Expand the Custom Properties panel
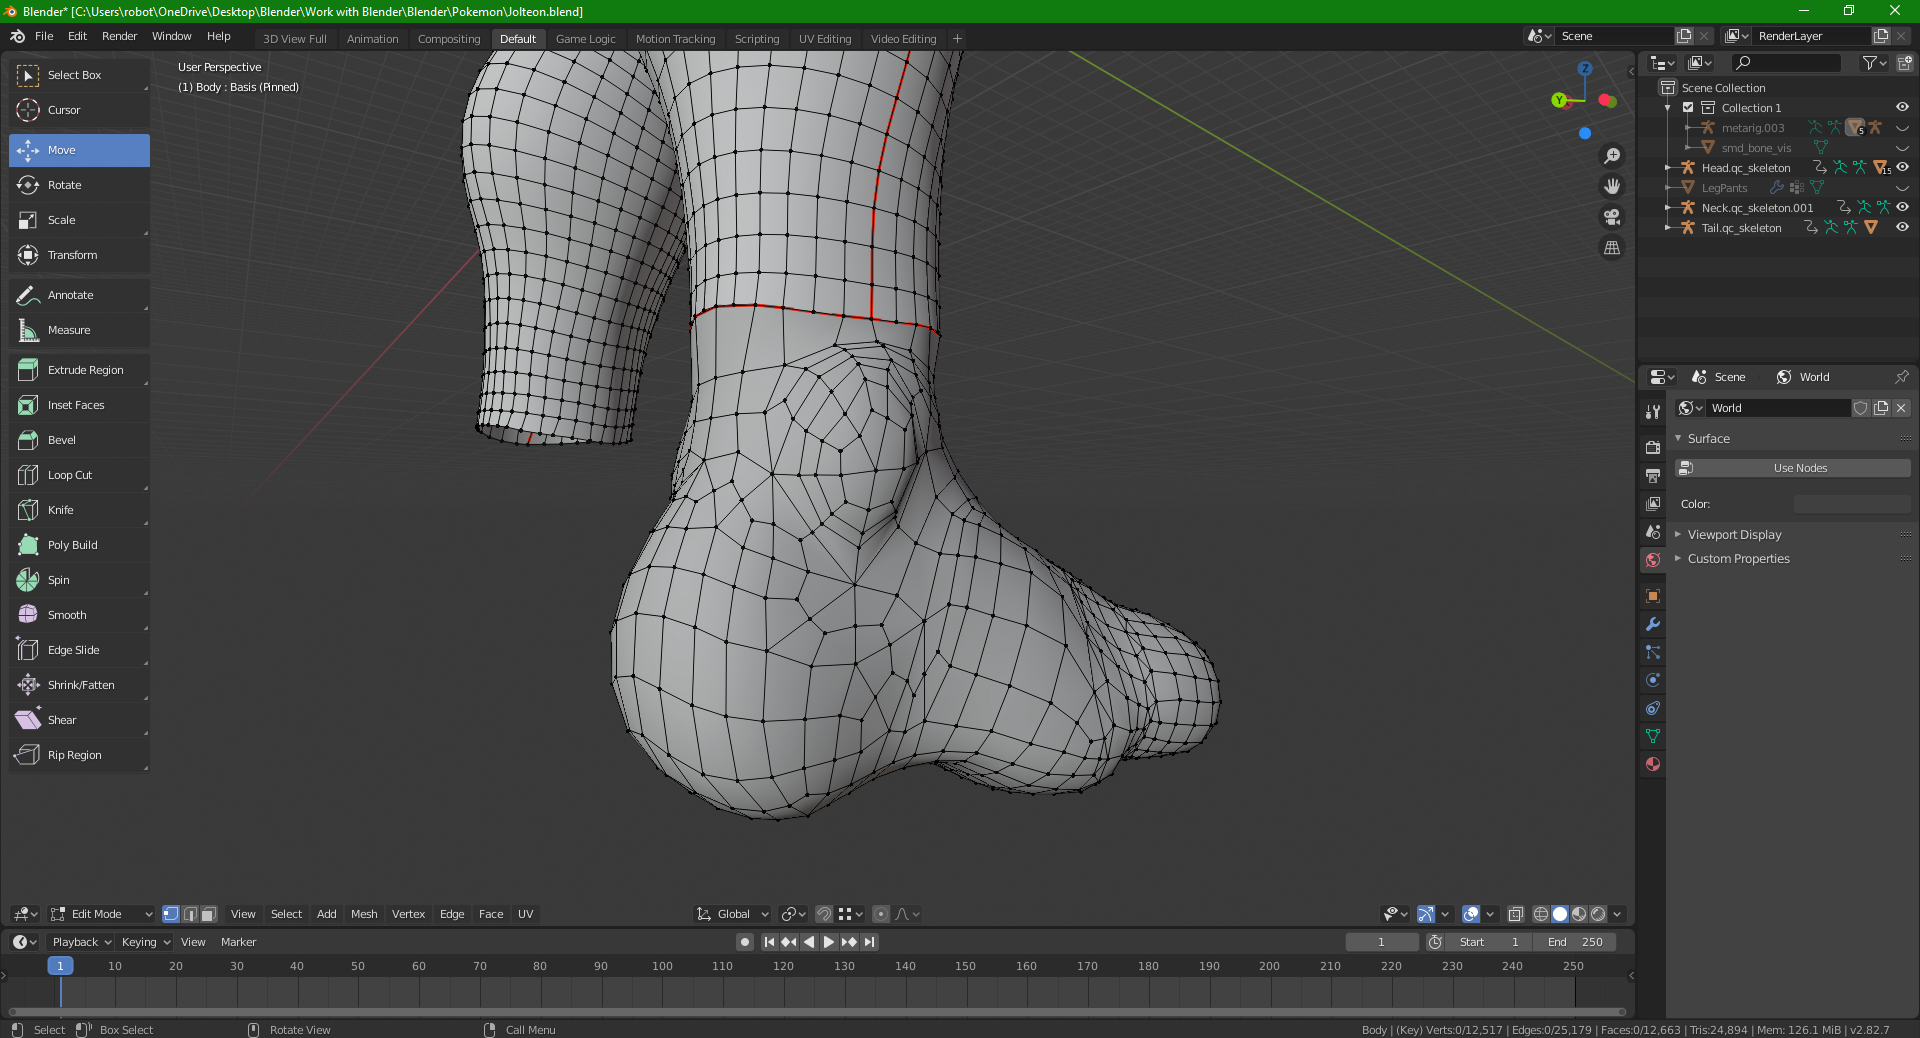1920x1038 pixels. pyautogui.click(x=1738, y=559)
